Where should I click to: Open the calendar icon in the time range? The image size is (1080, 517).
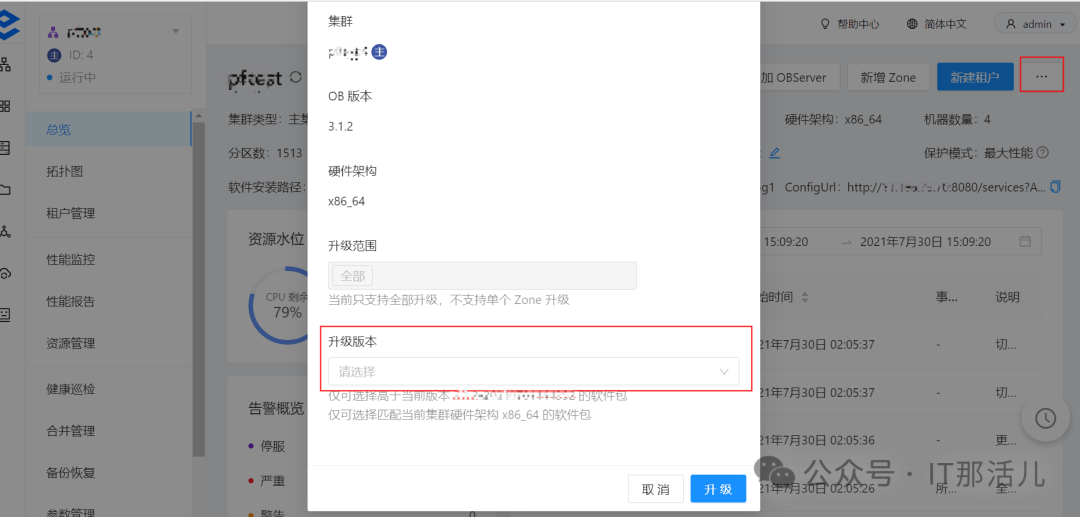point(1025,242)
